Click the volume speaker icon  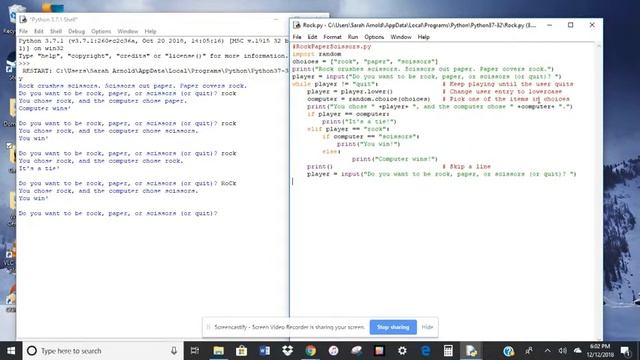point(562,351)
